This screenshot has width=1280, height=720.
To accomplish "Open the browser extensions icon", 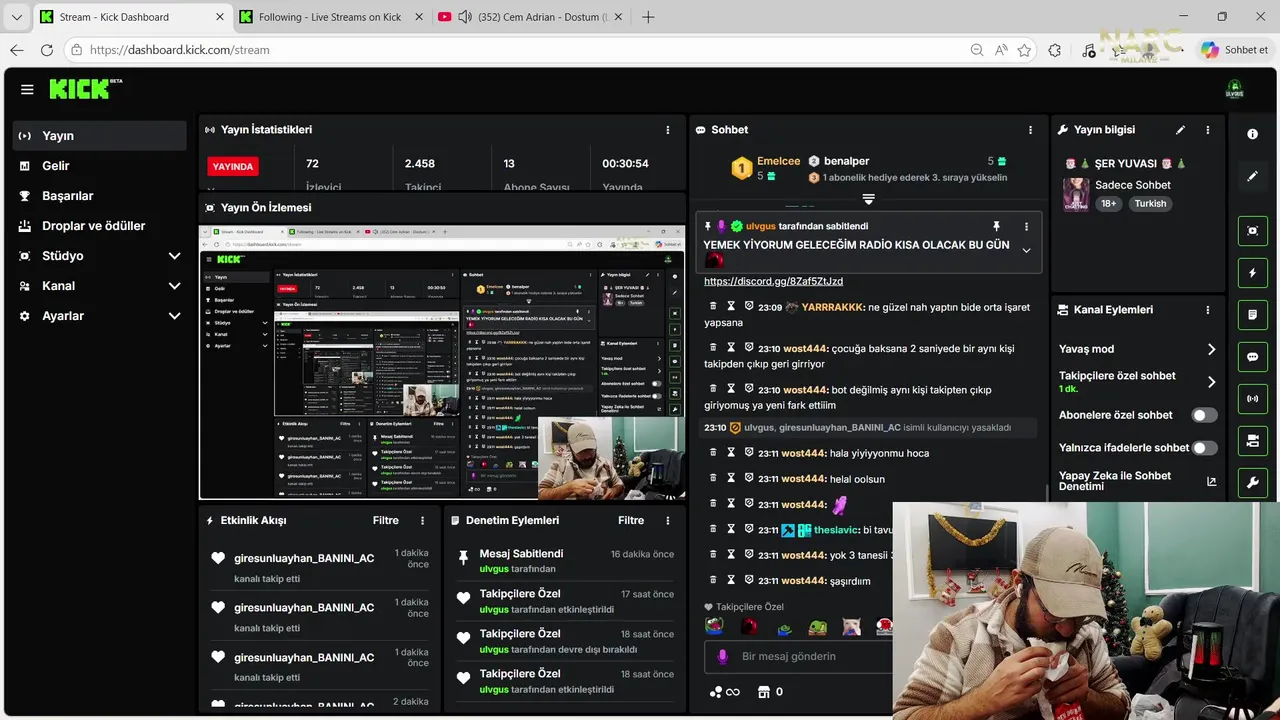I will 1054,50.
